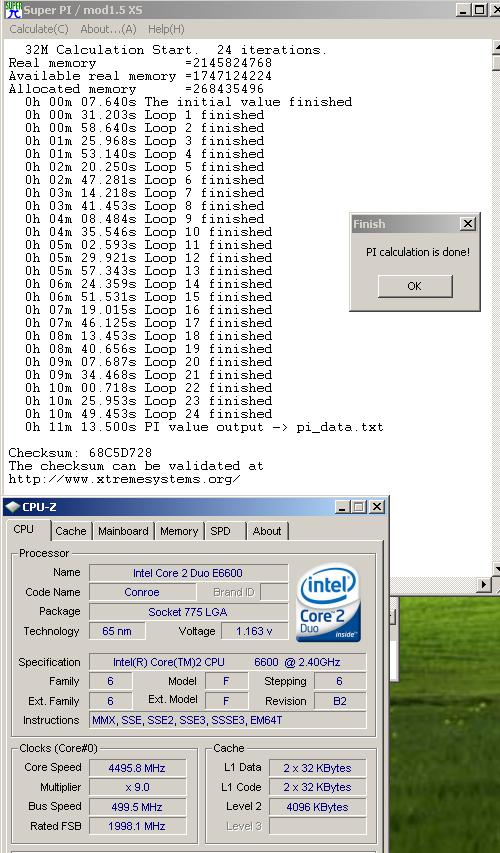Click the Bus Speed value 499.5 MHz
The height and width of the screenshot is (853, 500).
pyautogui.click(x=137, y=807)
